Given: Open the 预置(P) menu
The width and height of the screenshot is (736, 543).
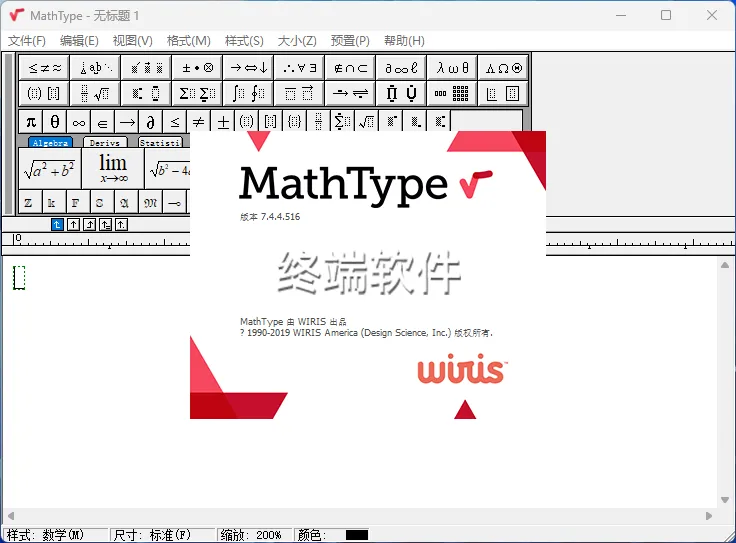Looking at the screenshot, I should tap(350, 41).
